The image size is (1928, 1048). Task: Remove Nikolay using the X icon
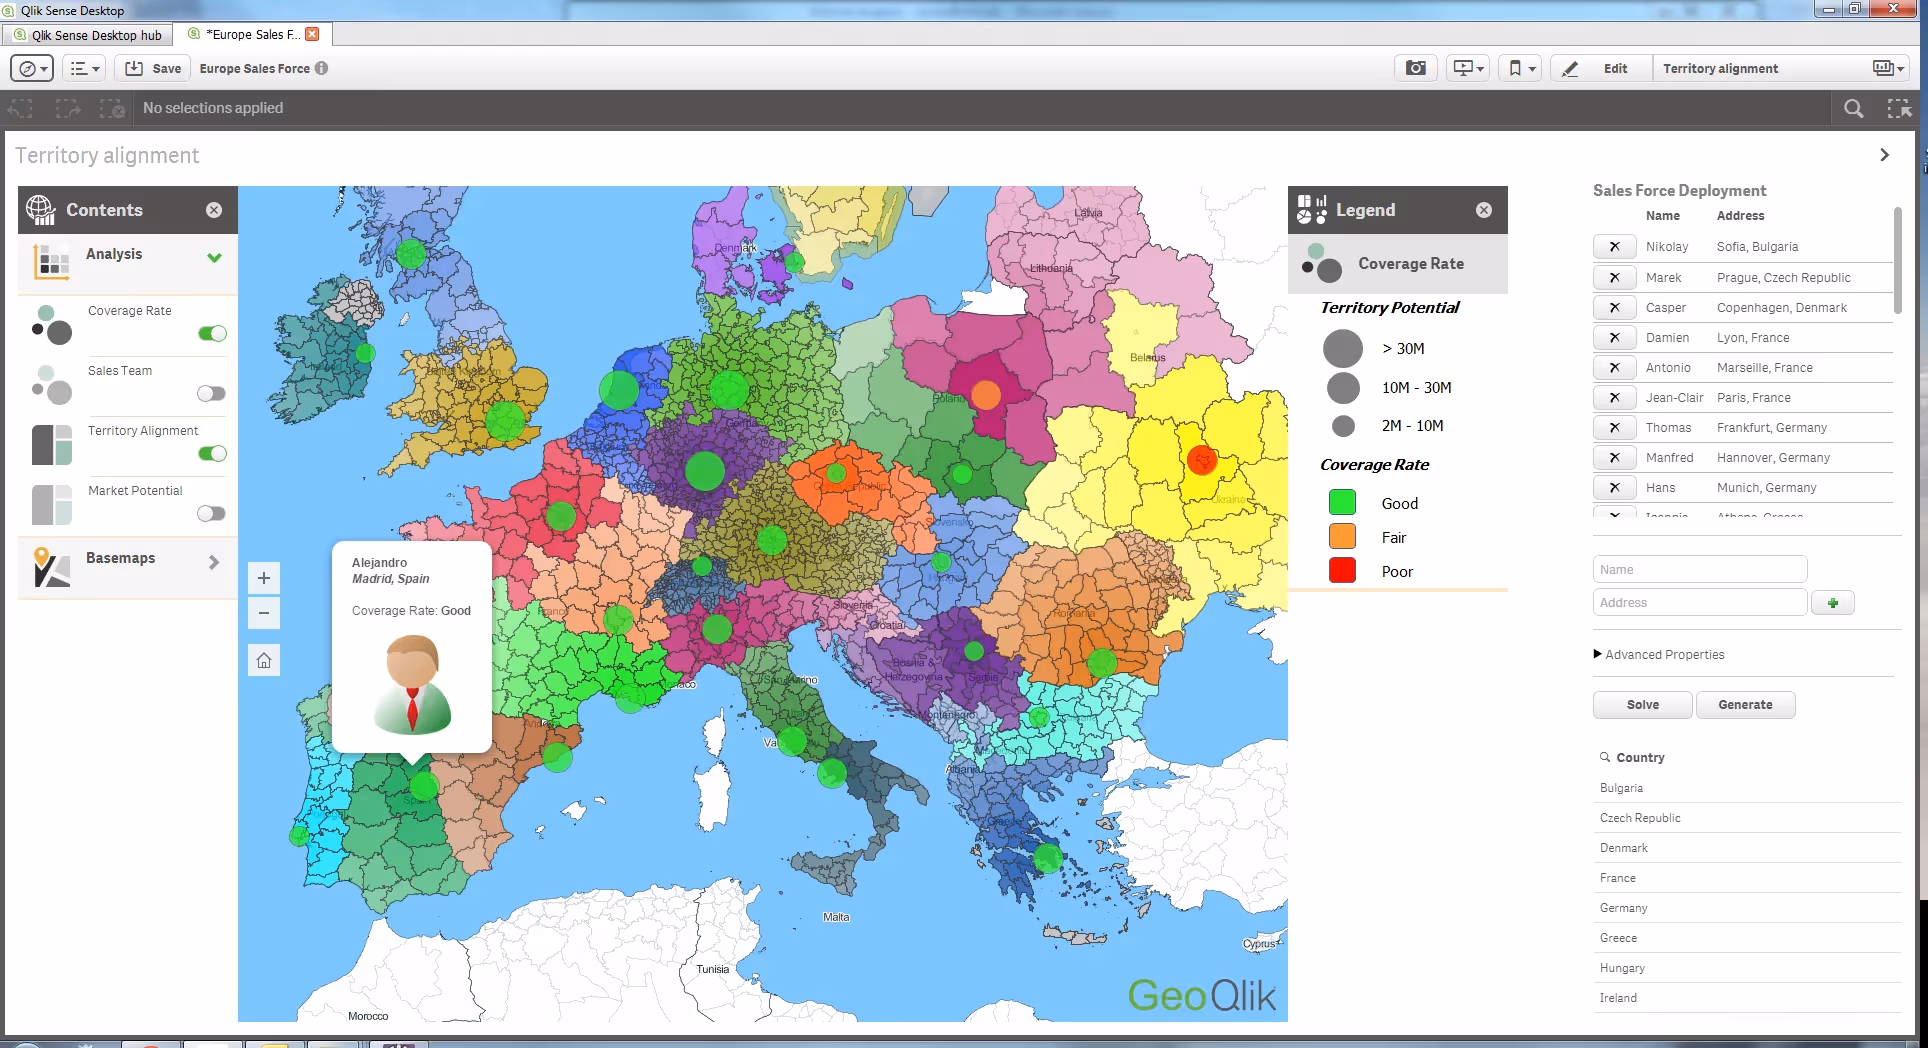click(1614, 246)
